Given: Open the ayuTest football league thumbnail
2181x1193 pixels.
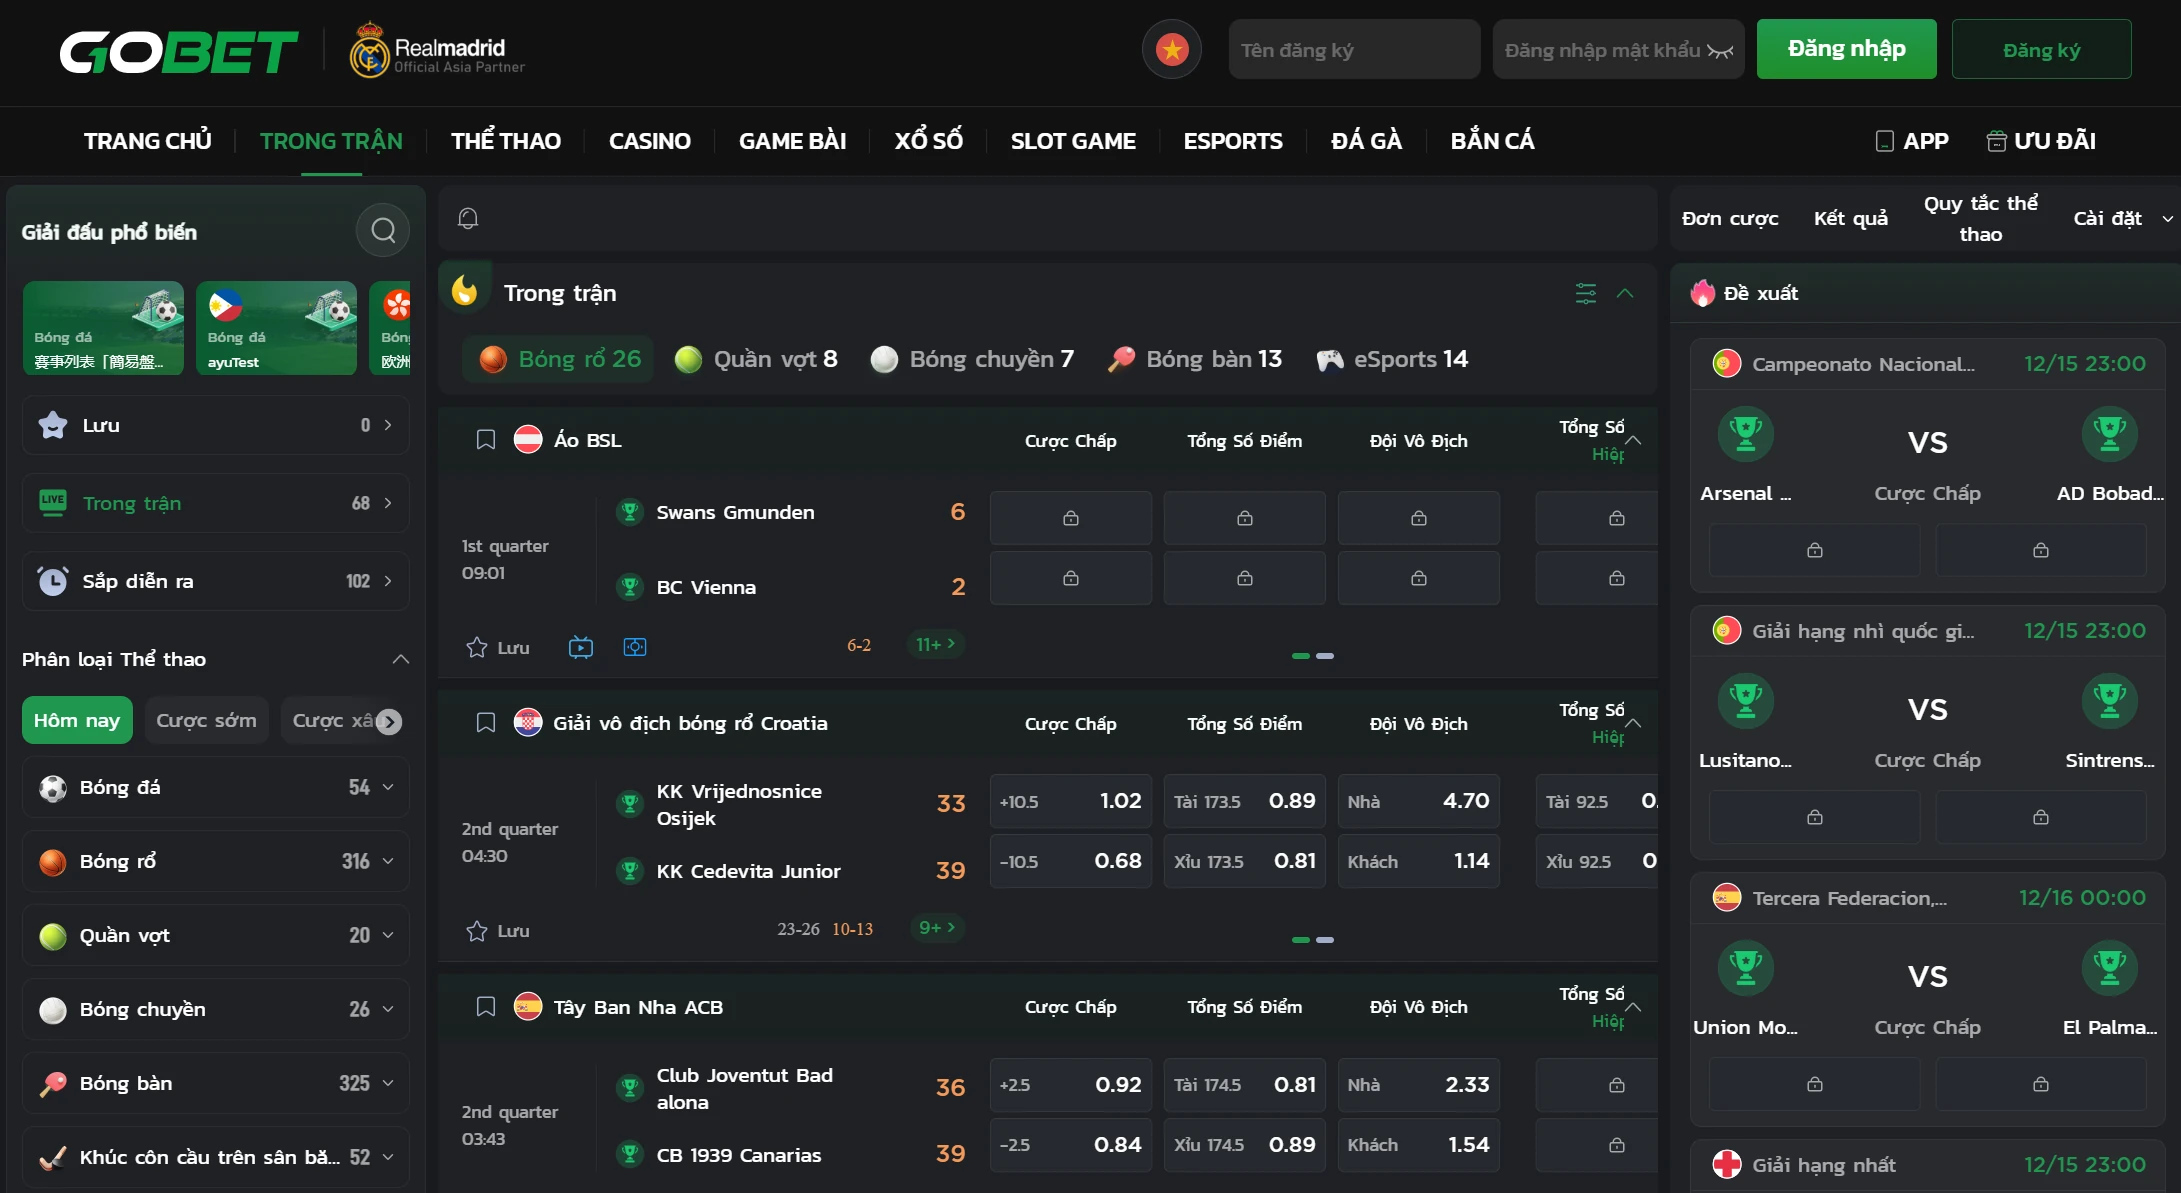Looking at the screenshot, I should tap(276, 328).
